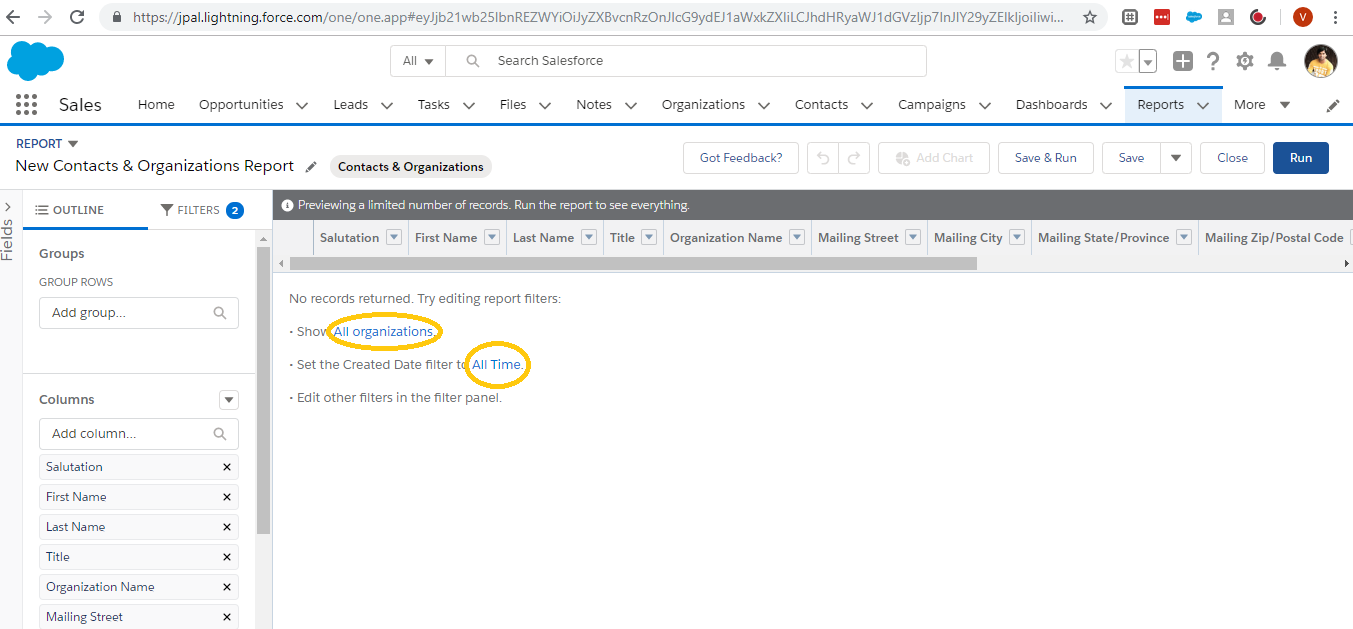Open the Opportunities tab dropdown chevron
Viewport: 1353px width, 629px height.
301,105
